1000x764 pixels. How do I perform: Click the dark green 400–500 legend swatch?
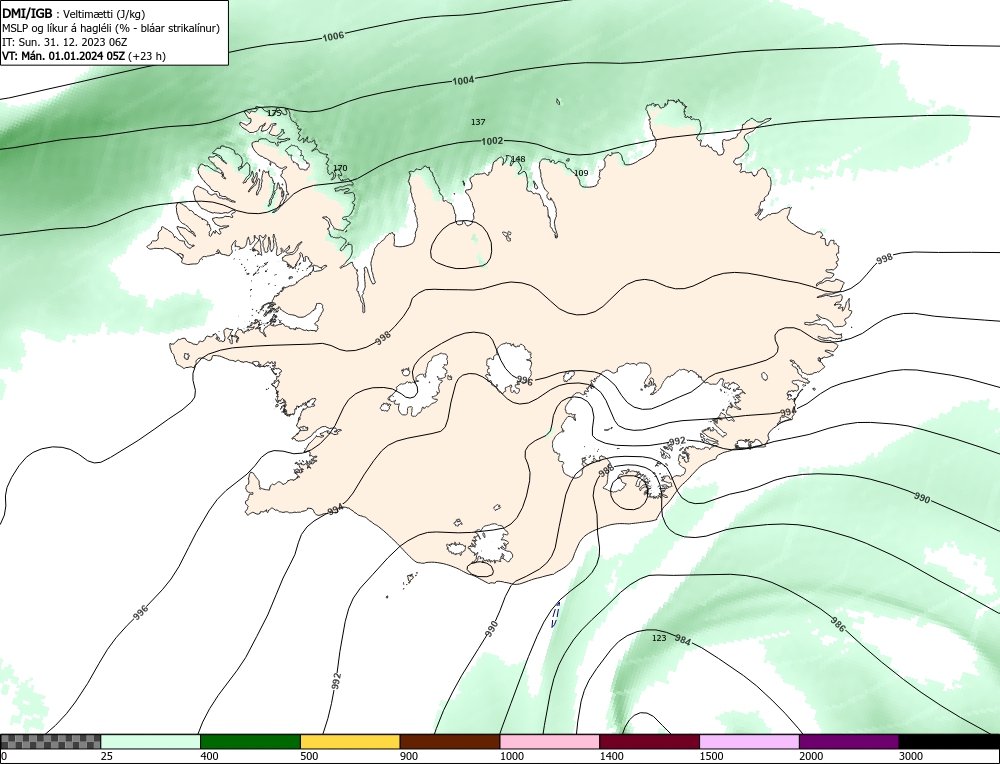point(250,742)
